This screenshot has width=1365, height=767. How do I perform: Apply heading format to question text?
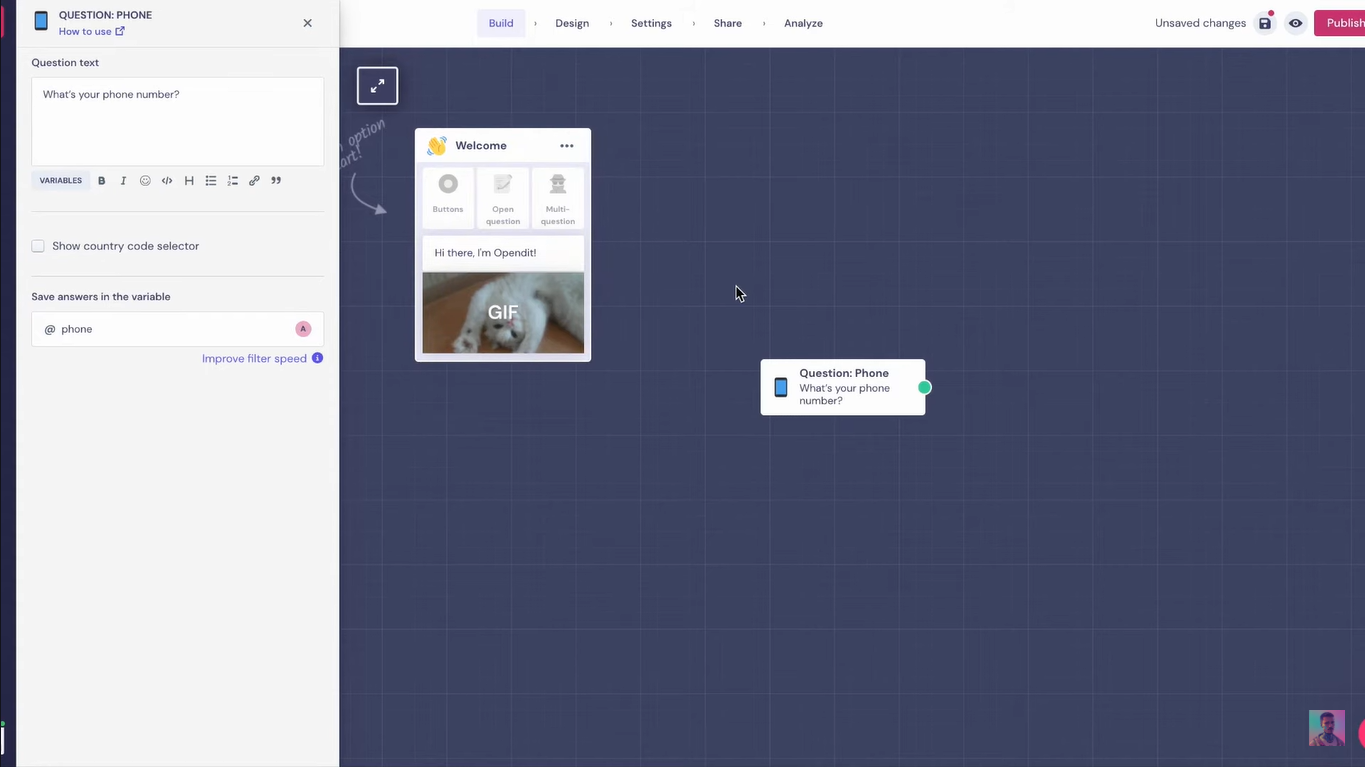pos(189,181)
